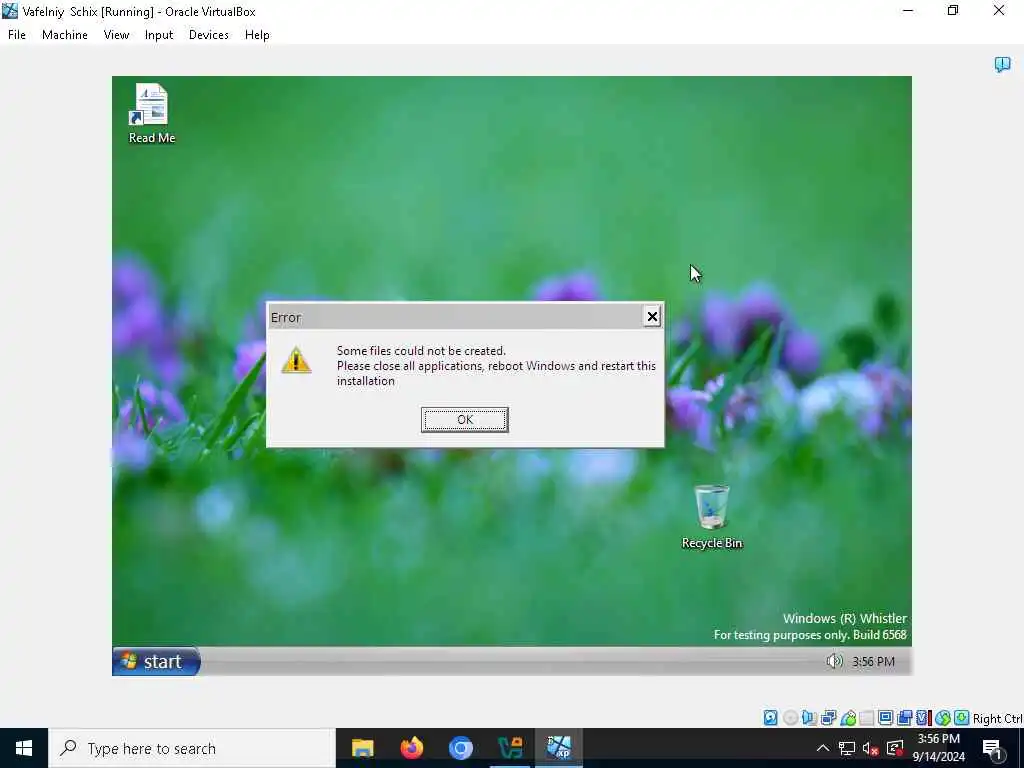This screenshot has width=1024, height=768.
Task: Click the screen sharing tray icon
Action: tap(895, 748)
